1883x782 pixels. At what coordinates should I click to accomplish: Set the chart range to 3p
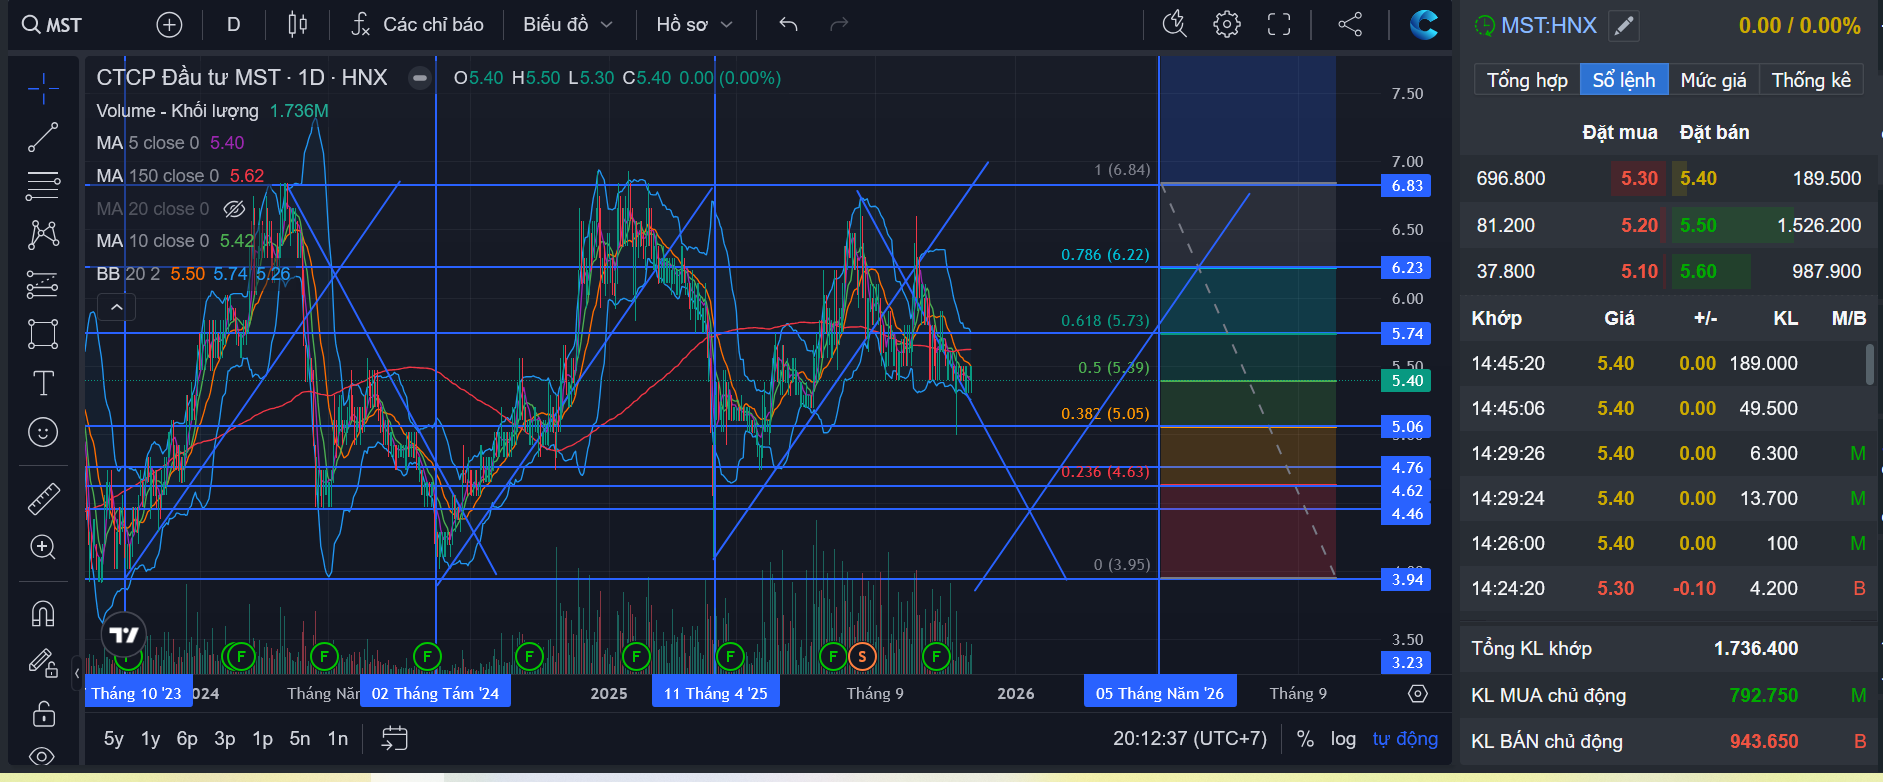(x=225, y=739)
